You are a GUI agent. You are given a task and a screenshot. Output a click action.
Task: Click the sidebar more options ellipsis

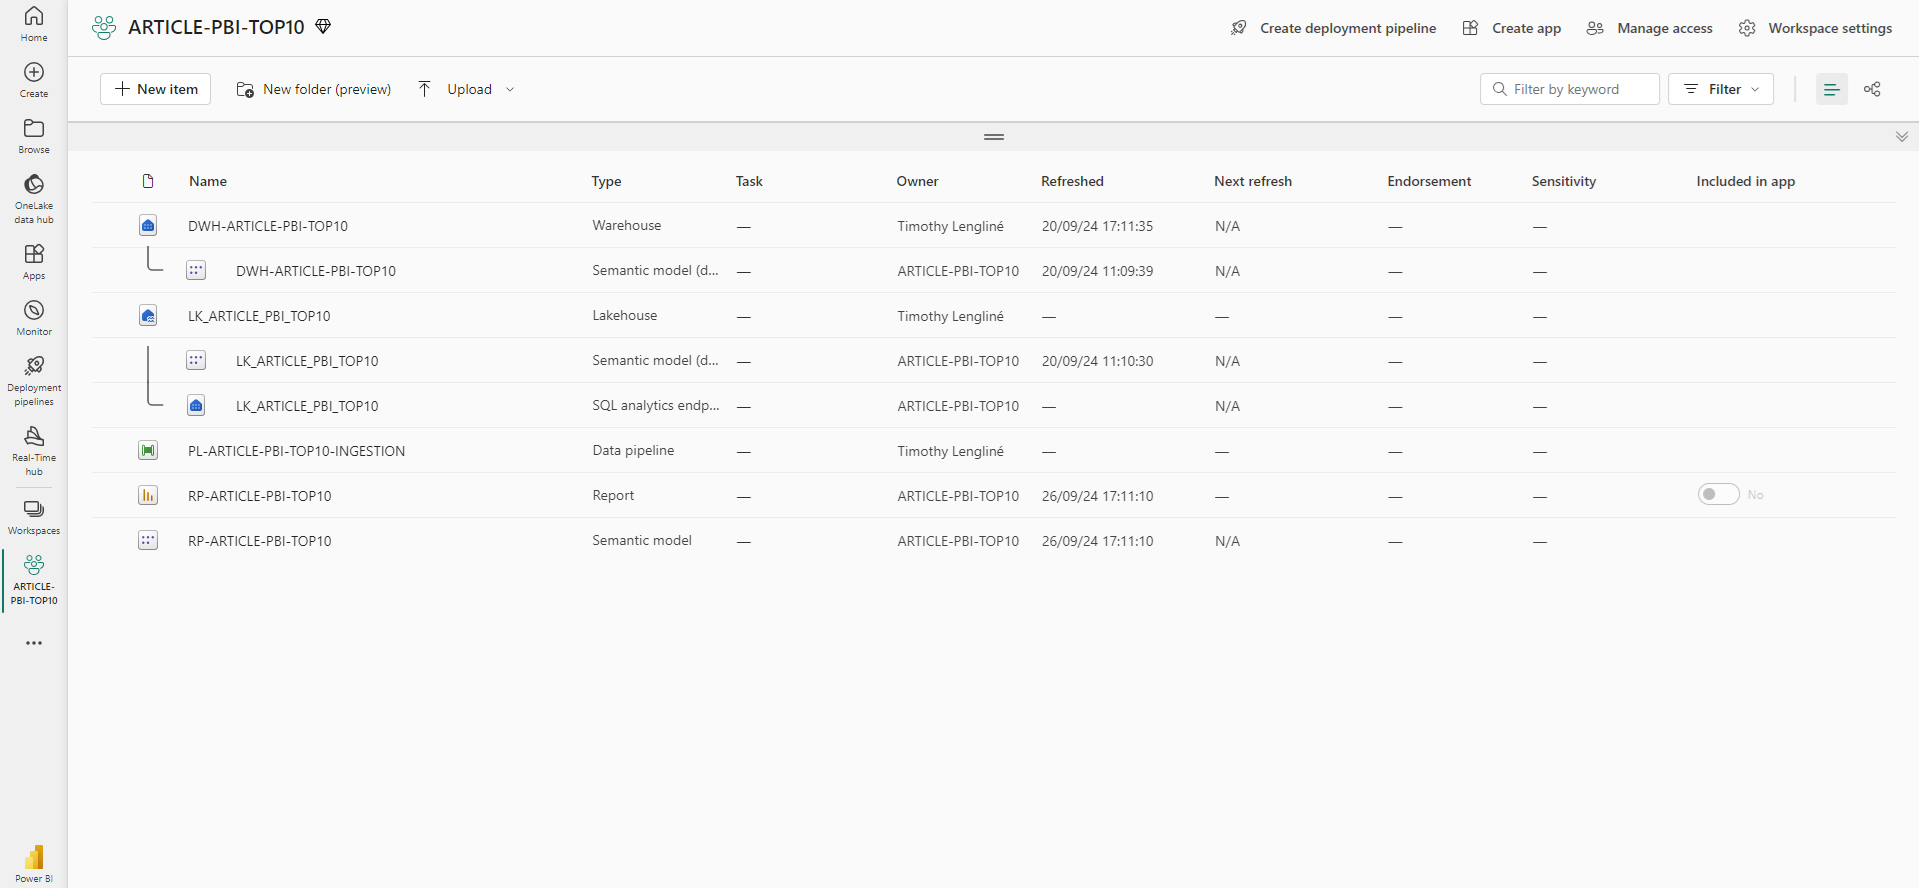pyautogui.click(x=34, y=643)
